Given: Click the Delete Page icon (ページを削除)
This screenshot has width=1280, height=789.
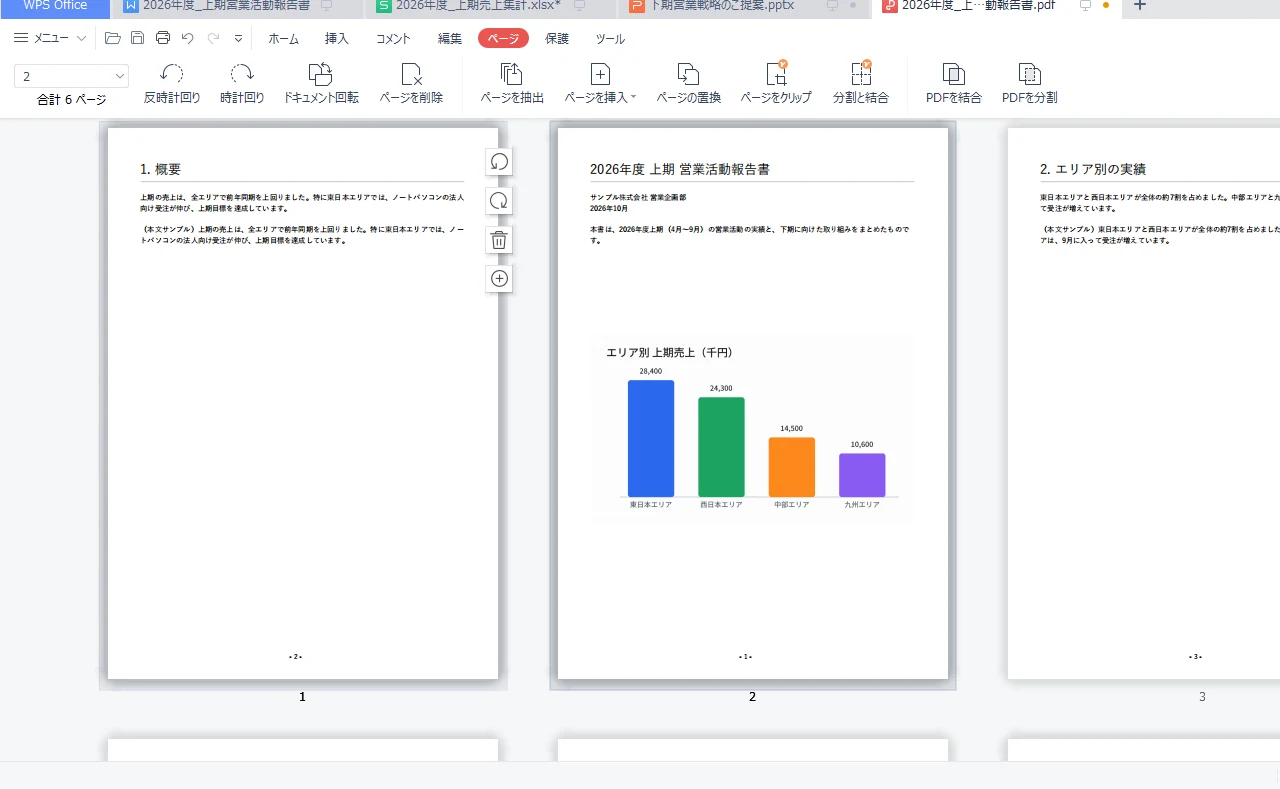Looking at the screenshot, I should pos(411,74).
